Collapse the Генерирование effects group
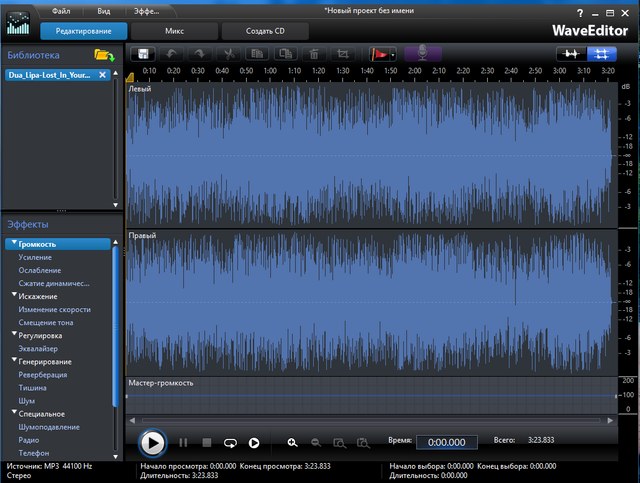Image resolution: width=640 pixels, height=483 pixels. click(15, 361)
